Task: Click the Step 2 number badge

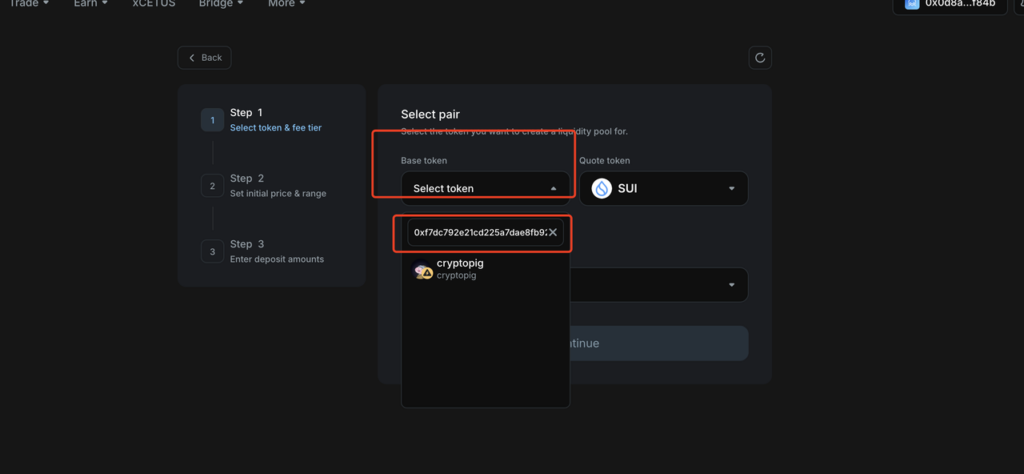Action: 212,186
